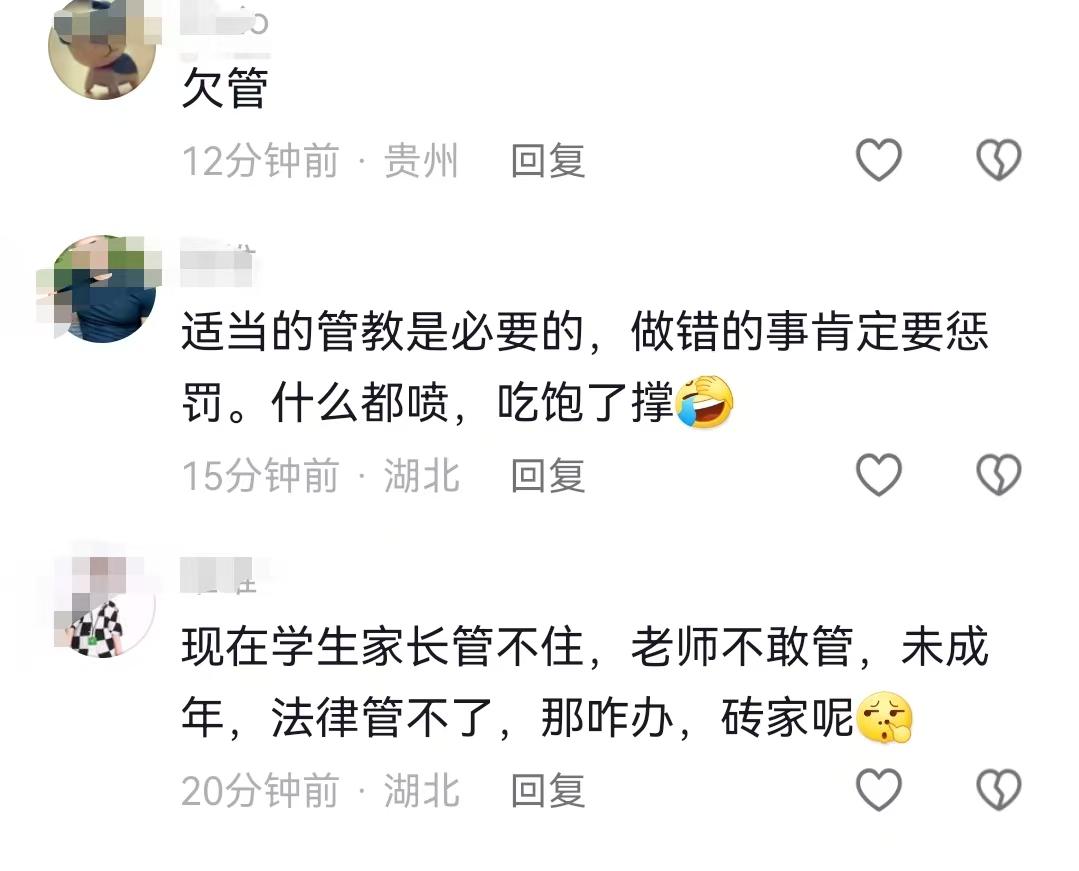Screen dimensions: 1079x871
Task: Open the checkered-shirt avatar of third commenter
Action: pyautogui.click(x=102, y=604)
